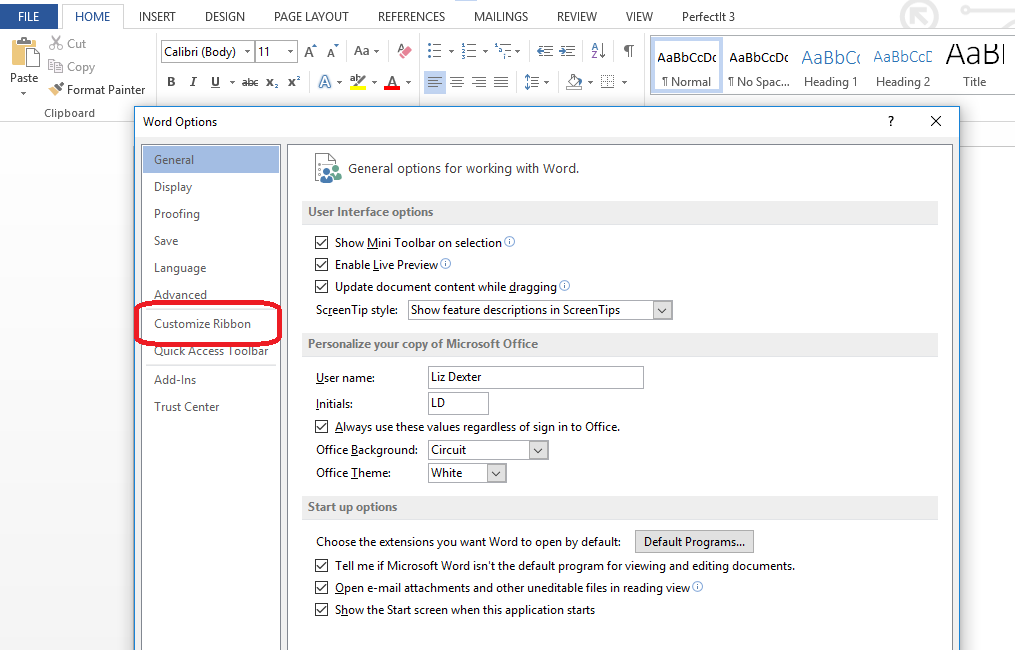
Task: Show paragraph marks
Action: [628, 49]
